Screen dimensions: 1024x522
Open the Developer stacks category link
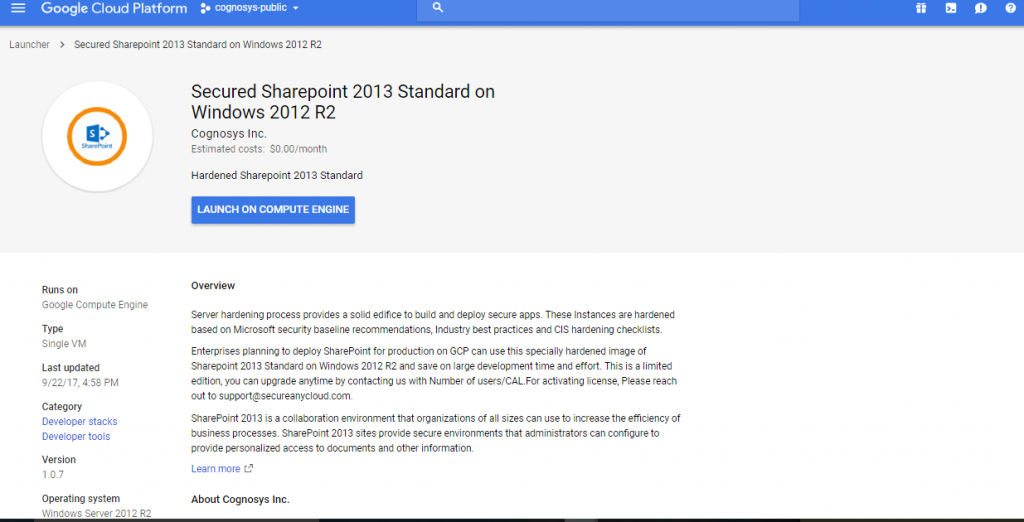click(x=80, y=421)
